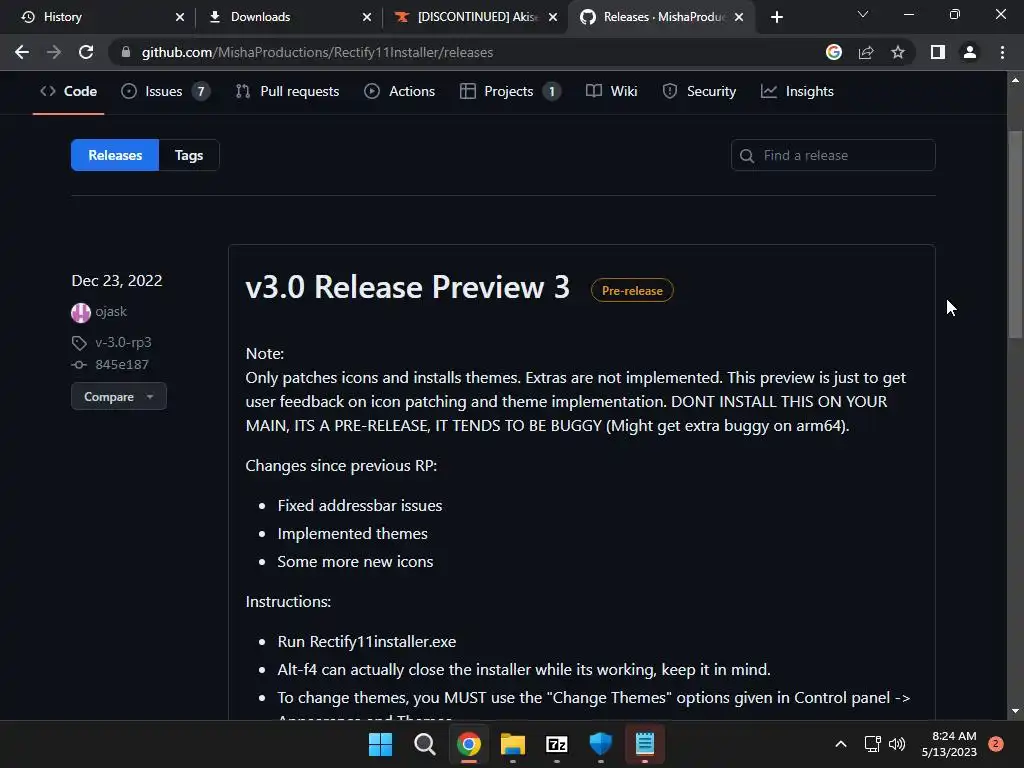Click the Find a release search field

[833, 155]
